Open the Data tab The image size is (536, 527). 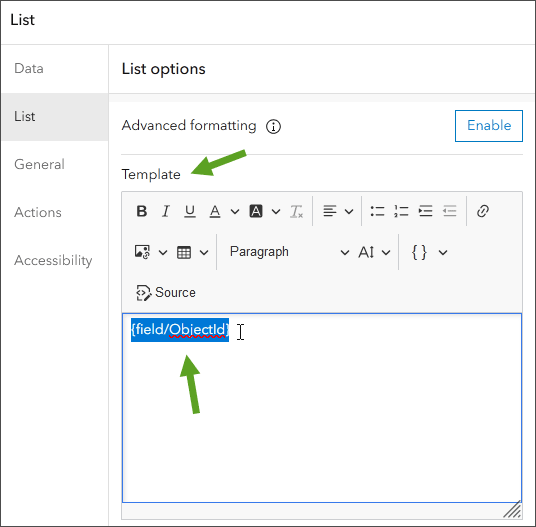point(55,68)
